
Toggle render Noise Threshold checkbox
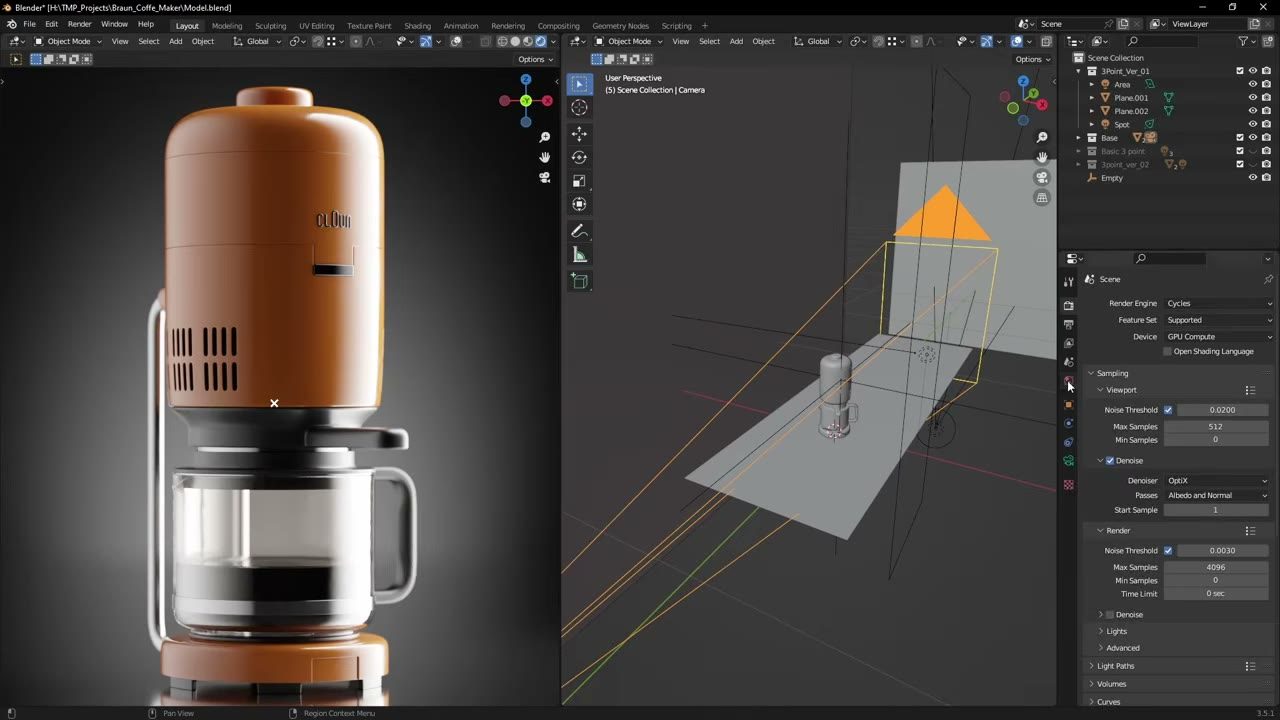(1168, 551)
